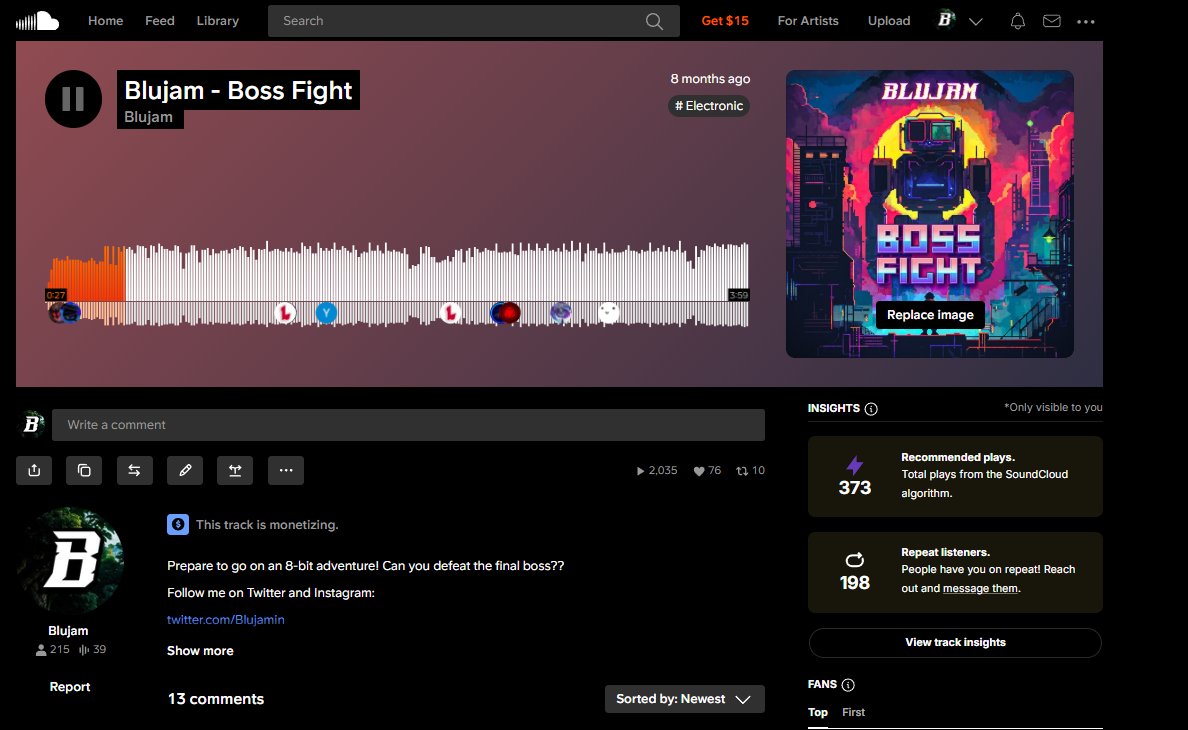Open the Sorted by Newest dropdown

(684, 699)
